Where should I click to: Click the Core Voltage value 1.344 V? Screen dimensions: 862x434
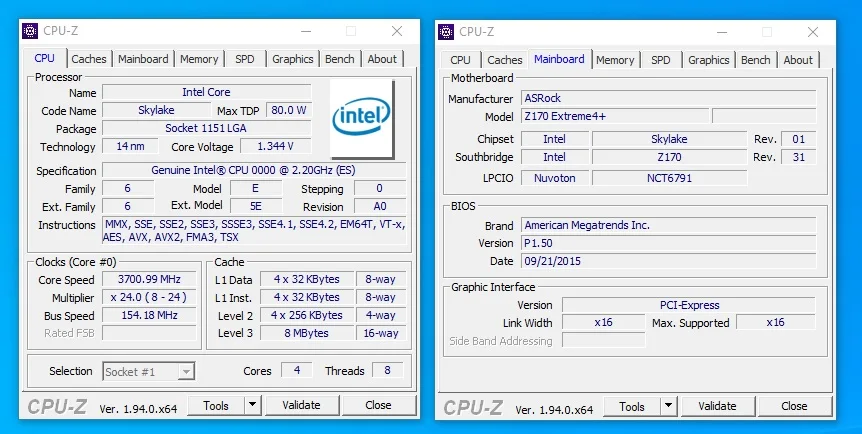click(275, 146)
